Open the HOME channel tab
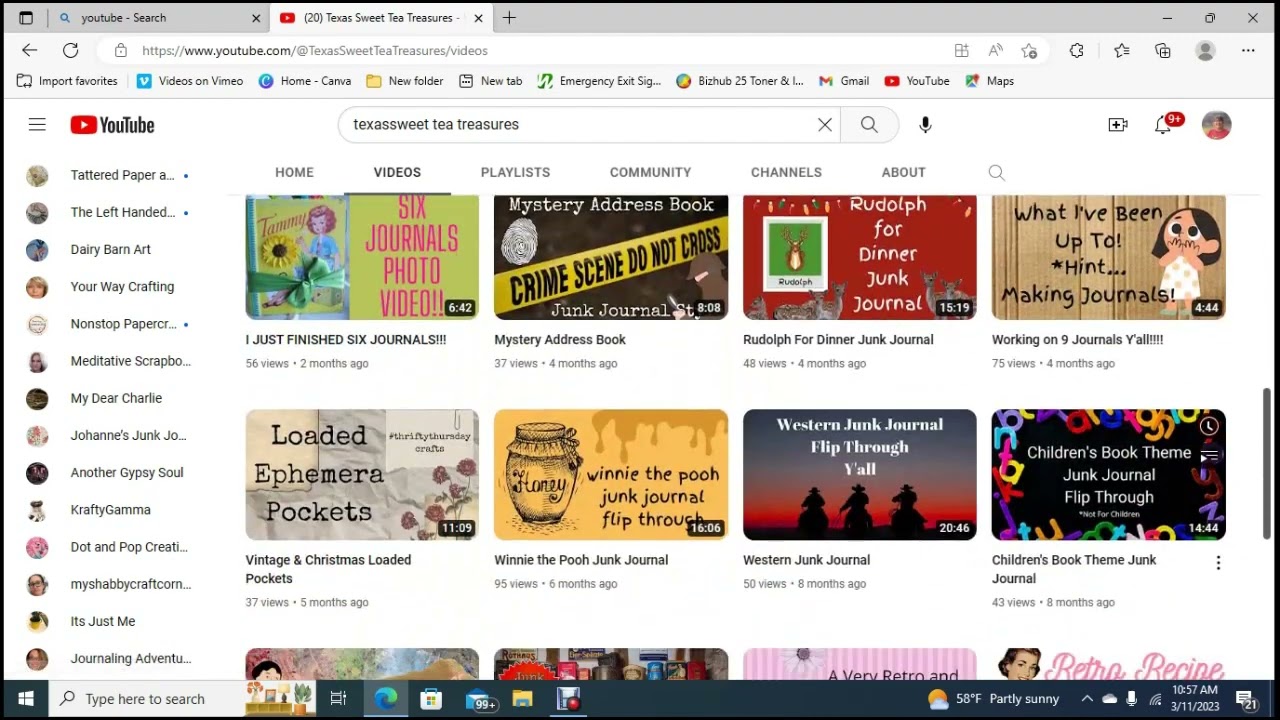The image size is (1280, 720). [294, 173]
